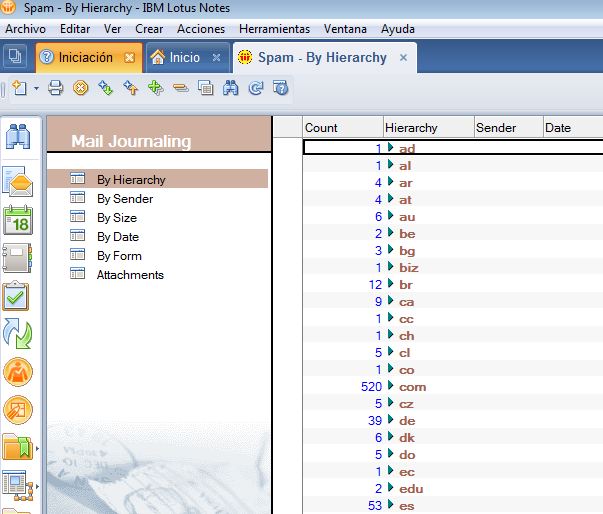The image size is (603, 514).
Task: Click the Collapse All minus icon
Action: tap(181, 88)
